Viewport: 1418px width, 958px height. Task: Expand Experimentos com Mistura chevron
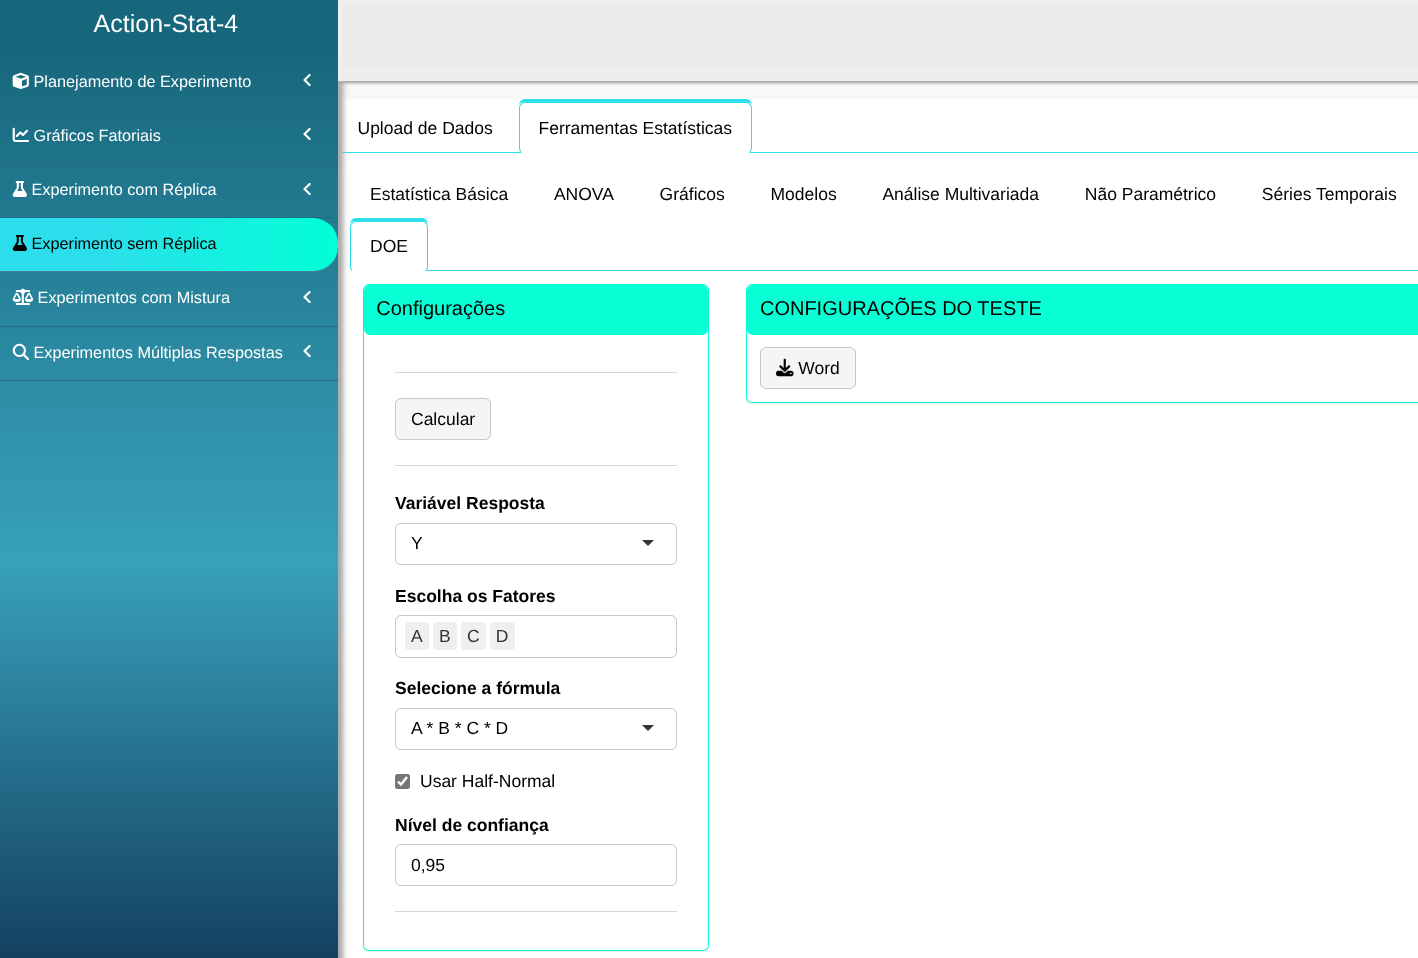click(307, 297)
